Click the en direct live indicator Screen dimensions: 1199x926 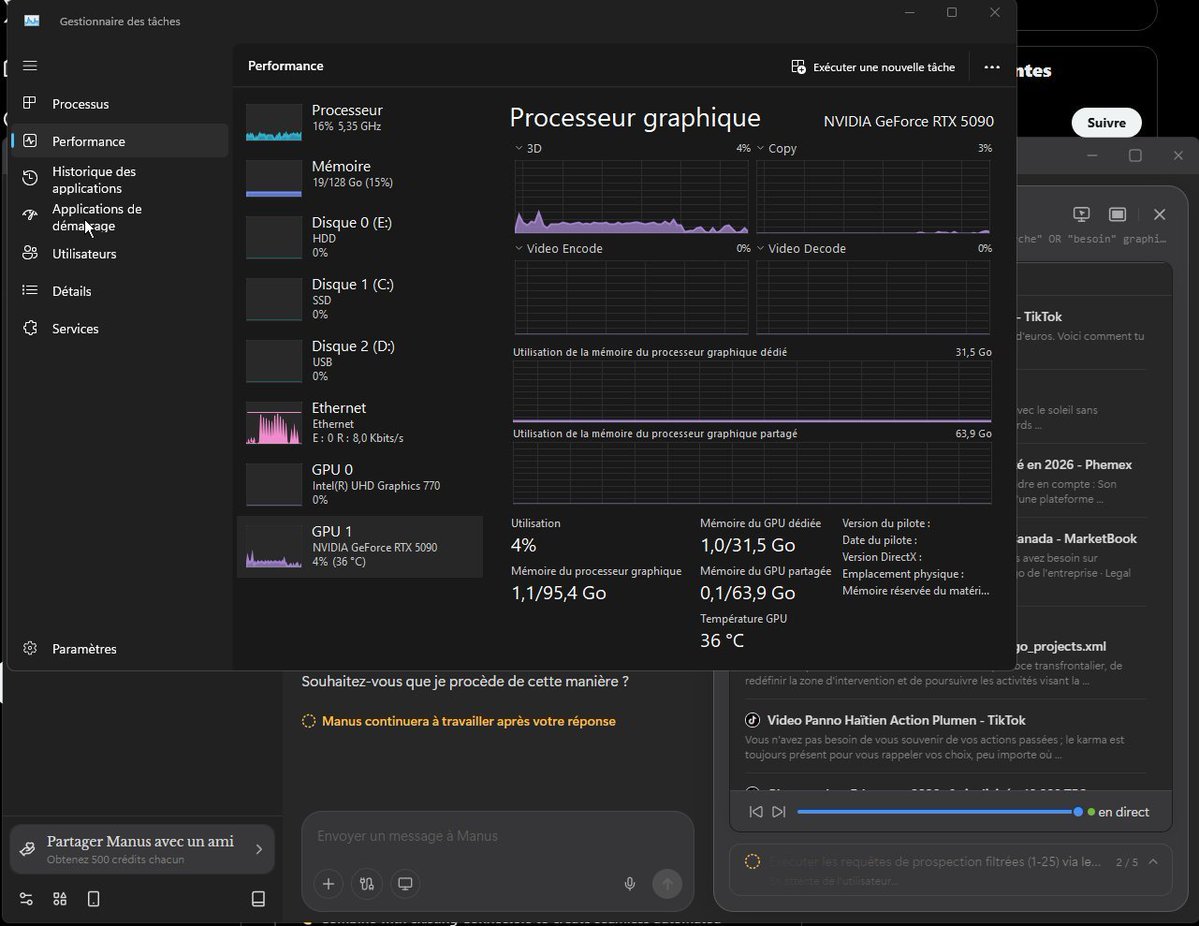(1119, 812)
